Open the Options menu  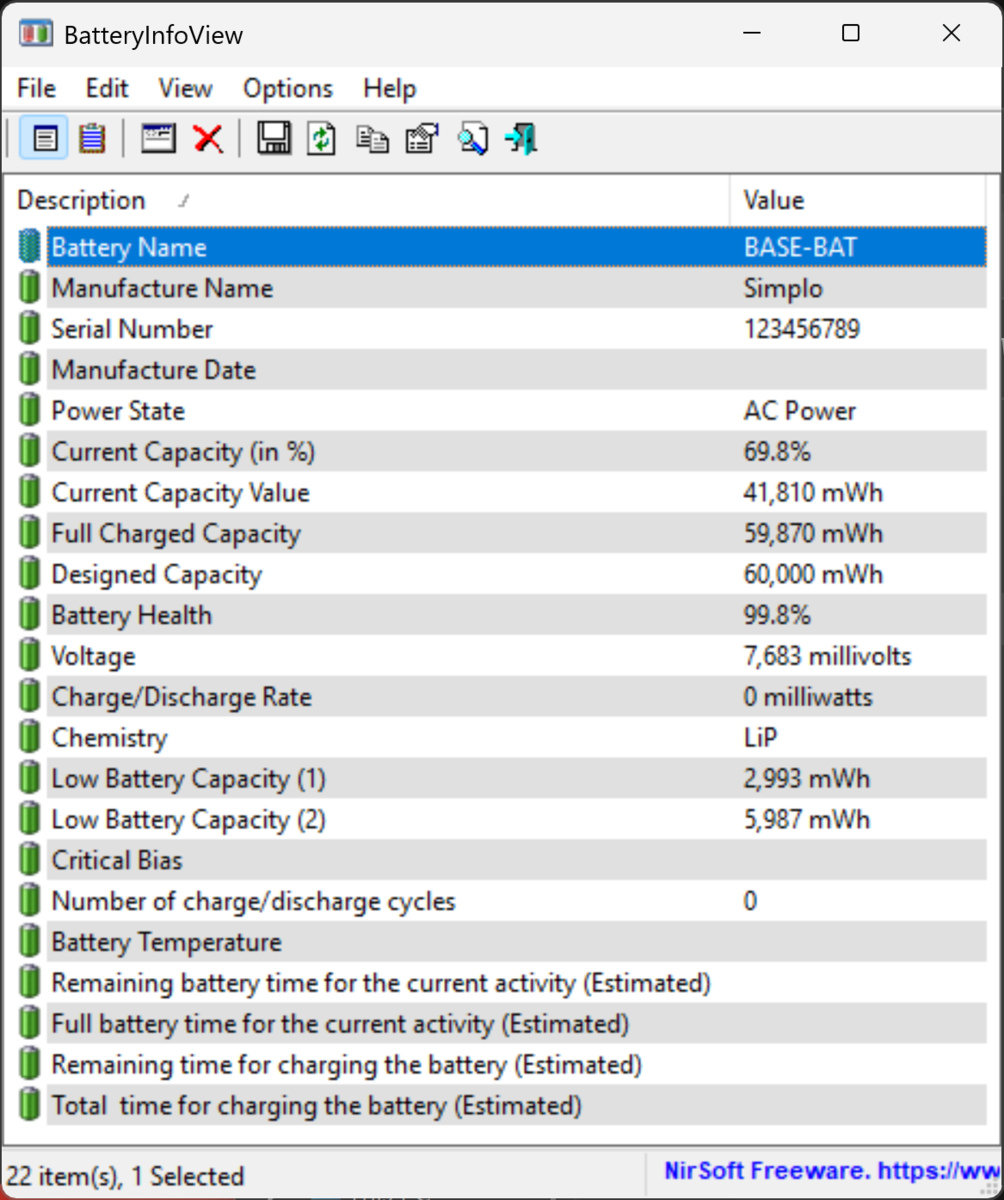(287, 89)
